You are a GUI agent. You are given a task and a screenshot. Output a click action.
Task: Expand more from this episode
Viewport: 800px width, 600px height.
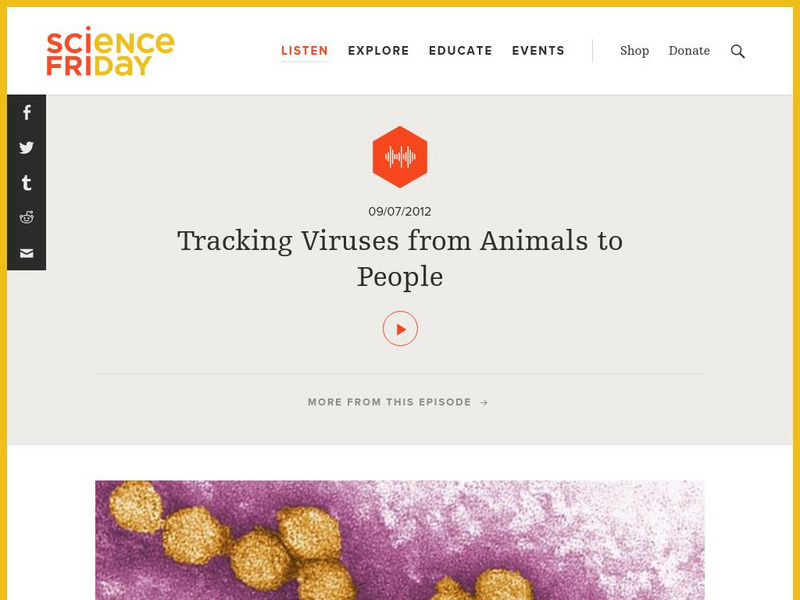coord(389,401)
